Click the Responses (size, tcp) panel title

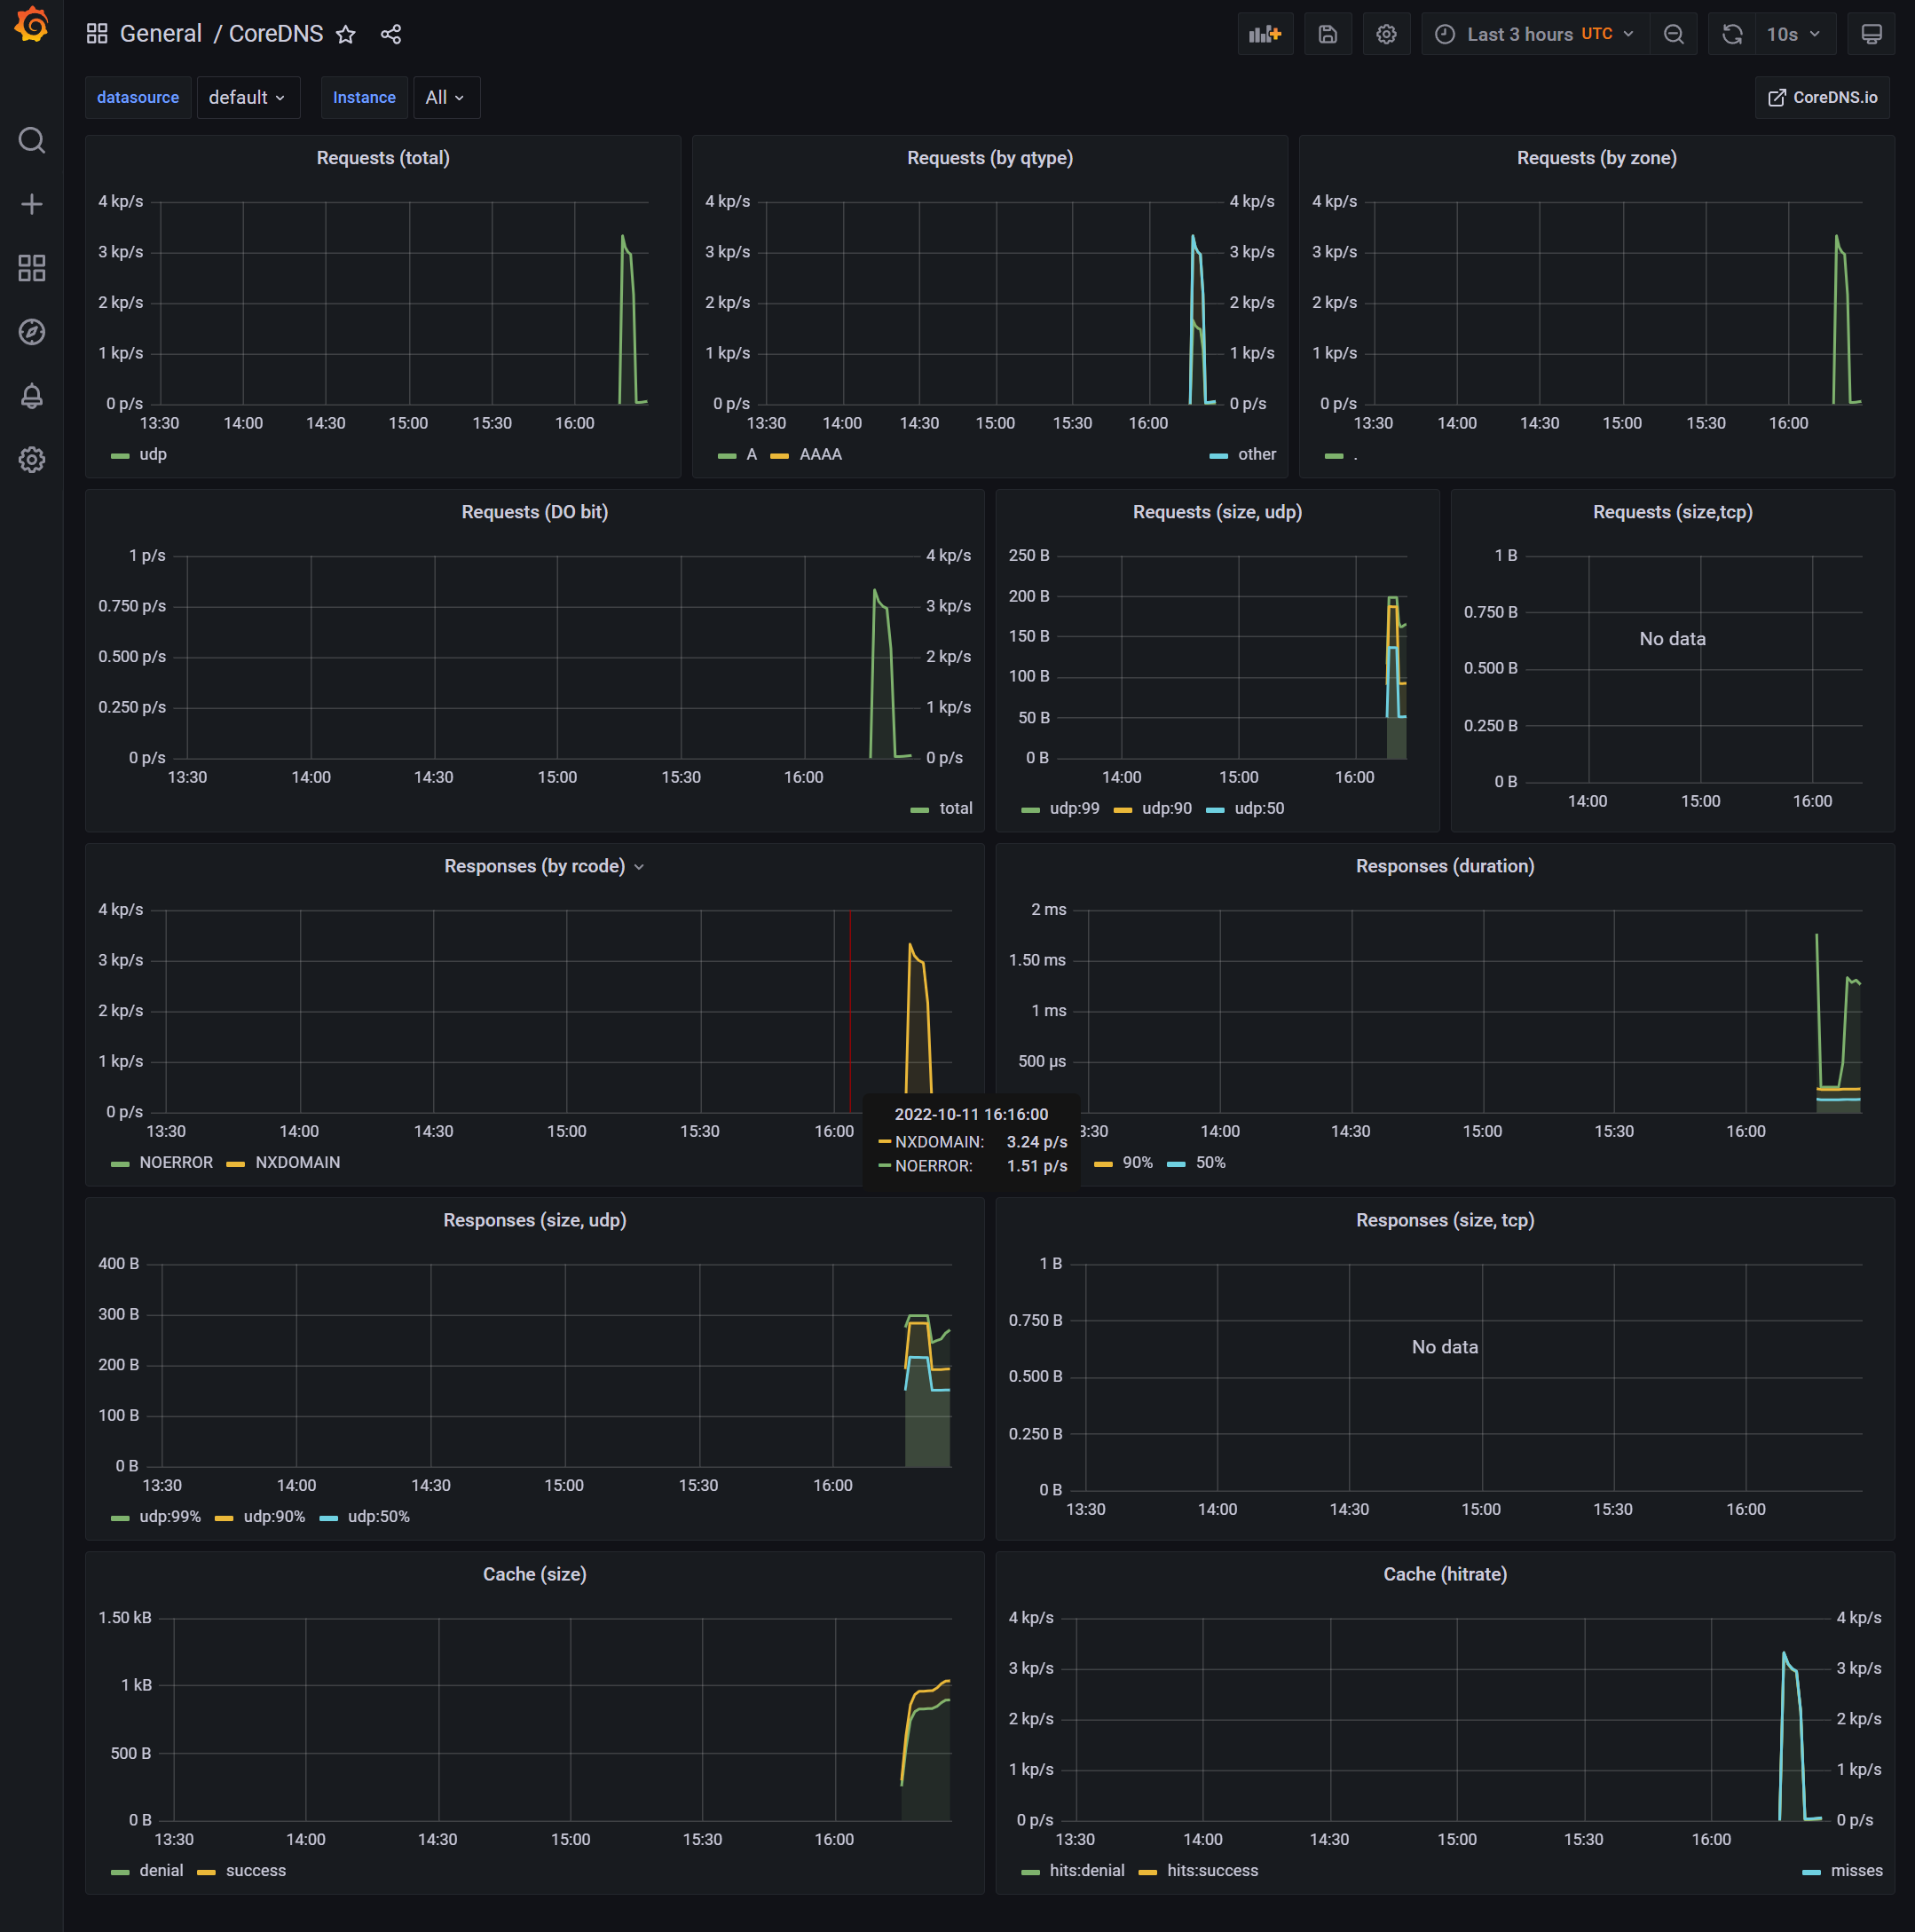point(1445,1220)
